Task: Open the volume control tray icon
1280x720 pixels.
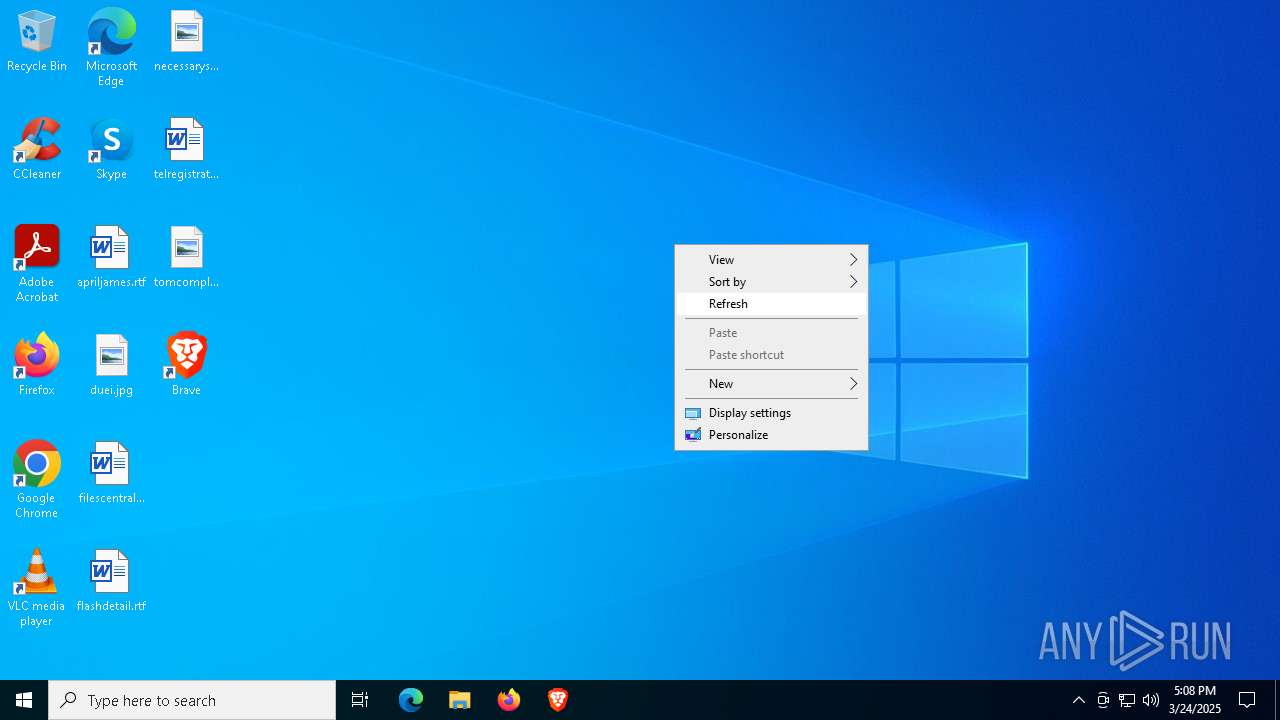Action: [1151, 700]
